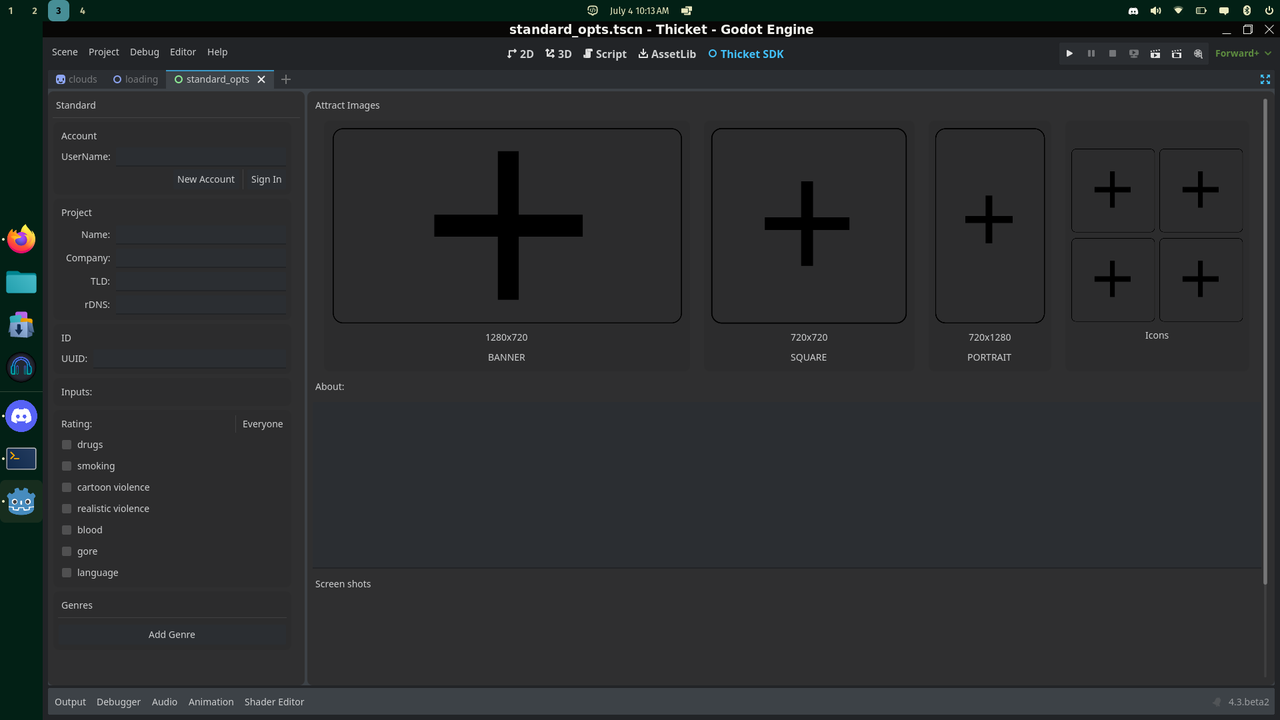The width and height of the screenshot is (1280, 720).
Task: Open the Rating dropdown showing Everyone
Action: click(262, 424)
